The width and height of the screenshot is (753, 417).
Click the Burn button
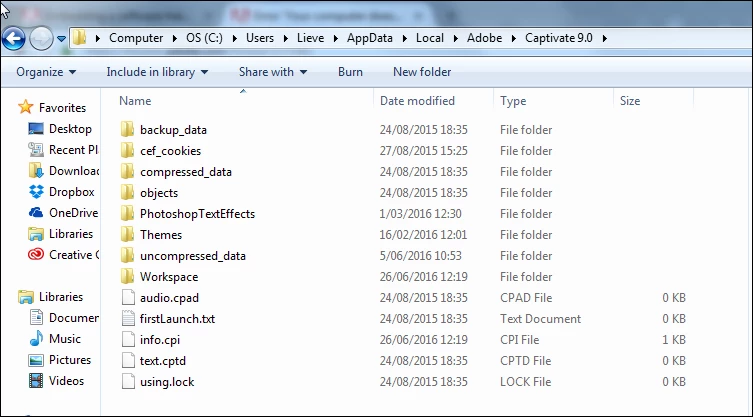coord(350,72)
